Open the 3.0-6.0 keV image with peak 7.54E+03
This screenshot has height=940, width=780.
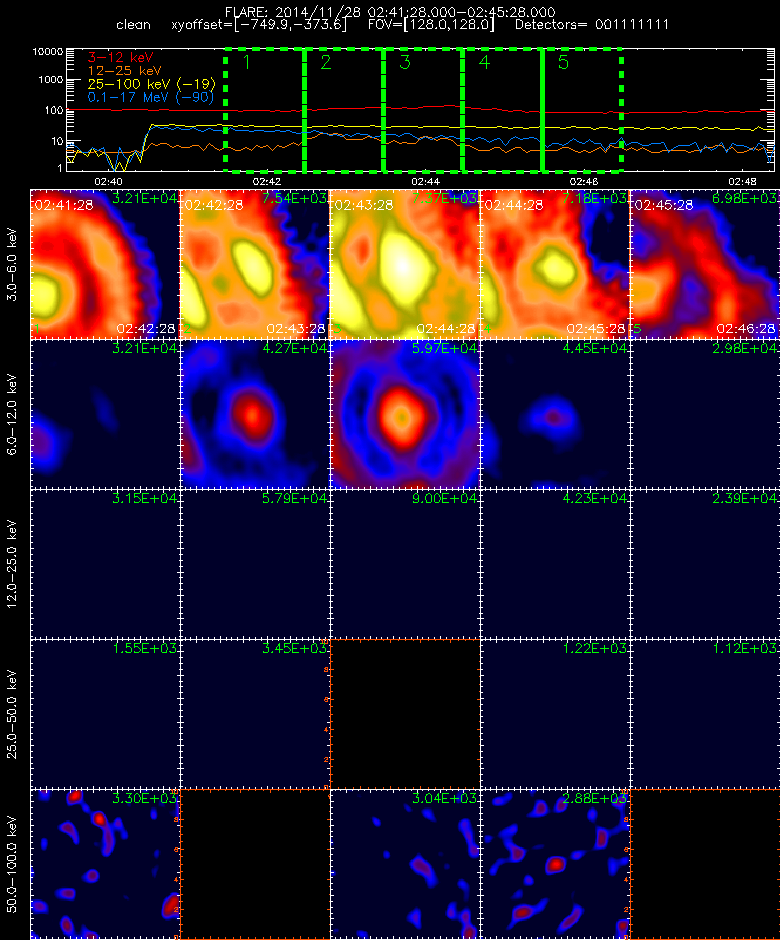click(x=255, y=264)
